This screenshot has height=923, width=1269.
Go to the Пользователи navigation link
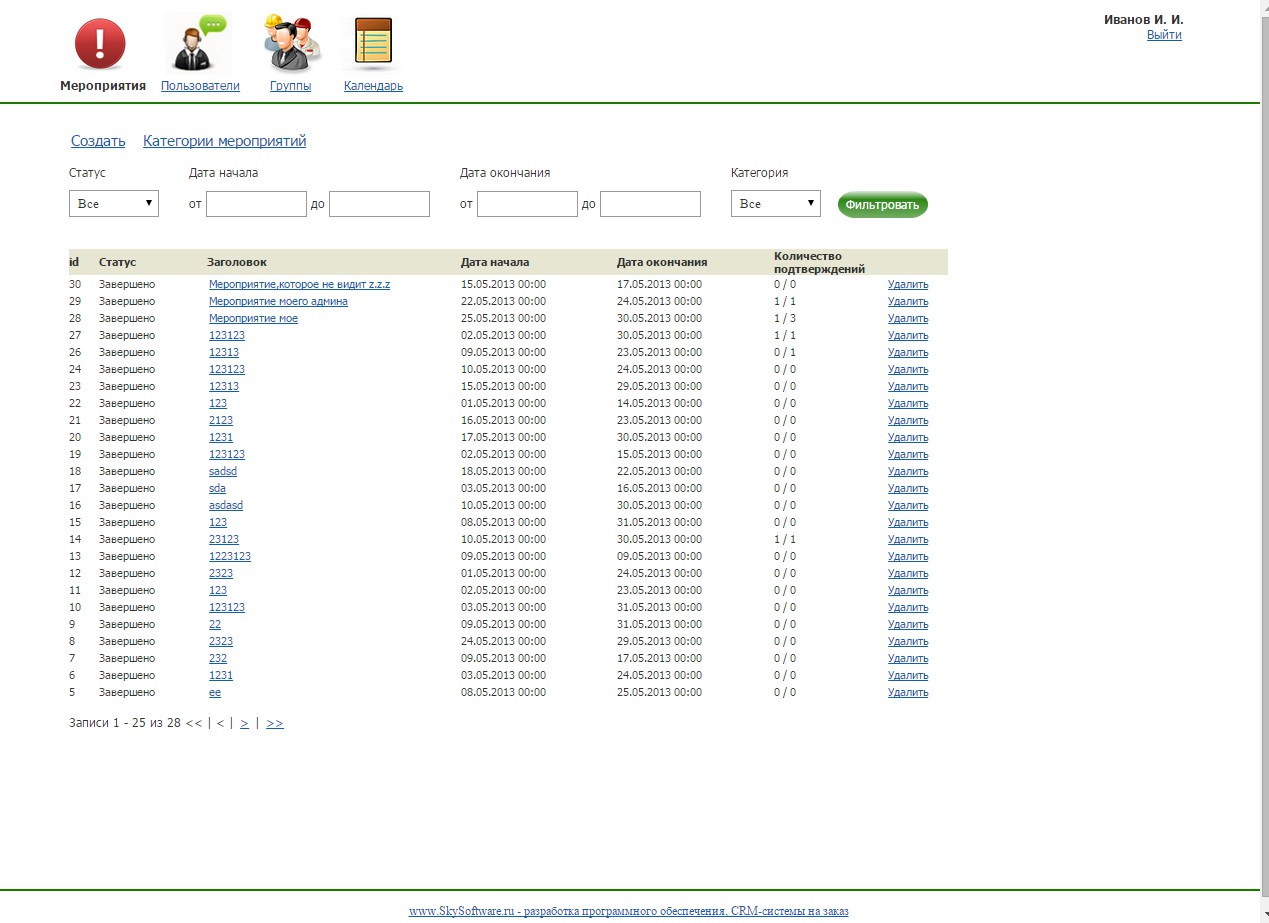200,86
